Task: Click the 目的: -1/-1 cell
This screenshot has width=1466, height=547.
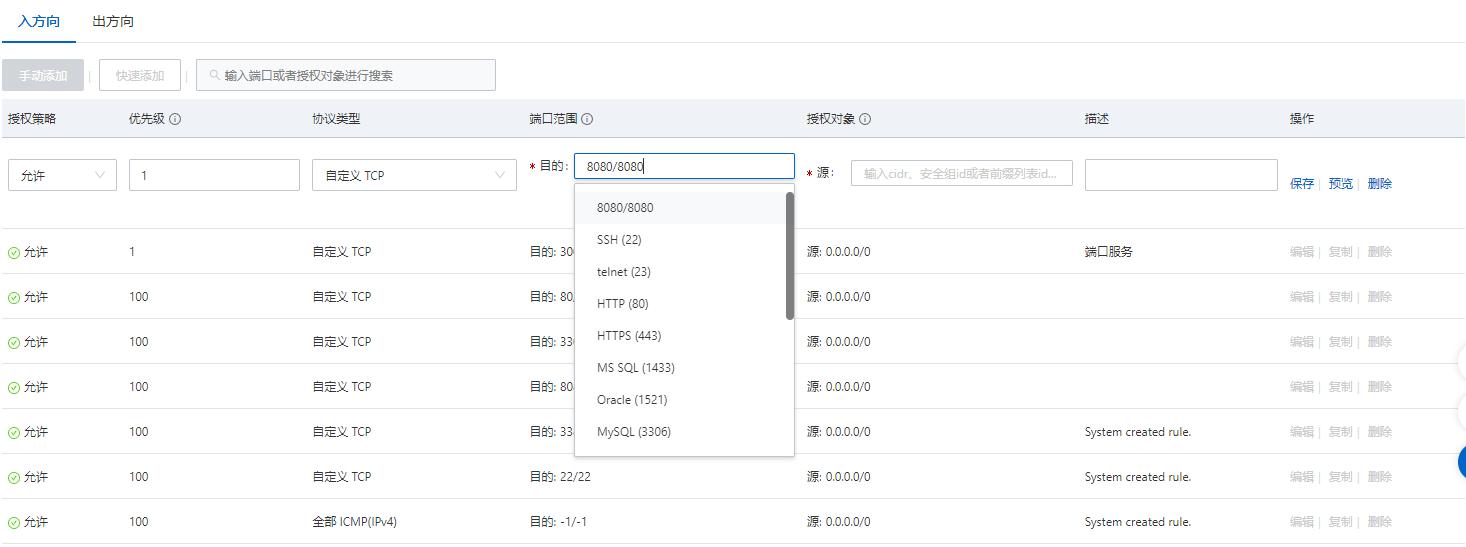Action: (560, 522)
